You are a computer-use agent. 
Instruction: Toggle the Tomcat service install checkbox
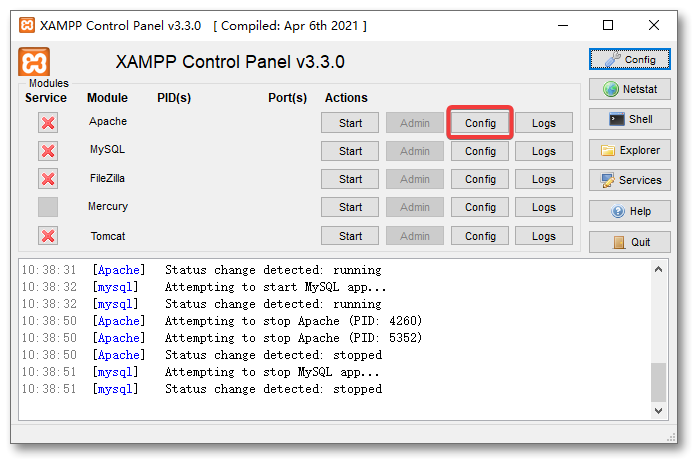pyautogui.click(x=48, y=236)
